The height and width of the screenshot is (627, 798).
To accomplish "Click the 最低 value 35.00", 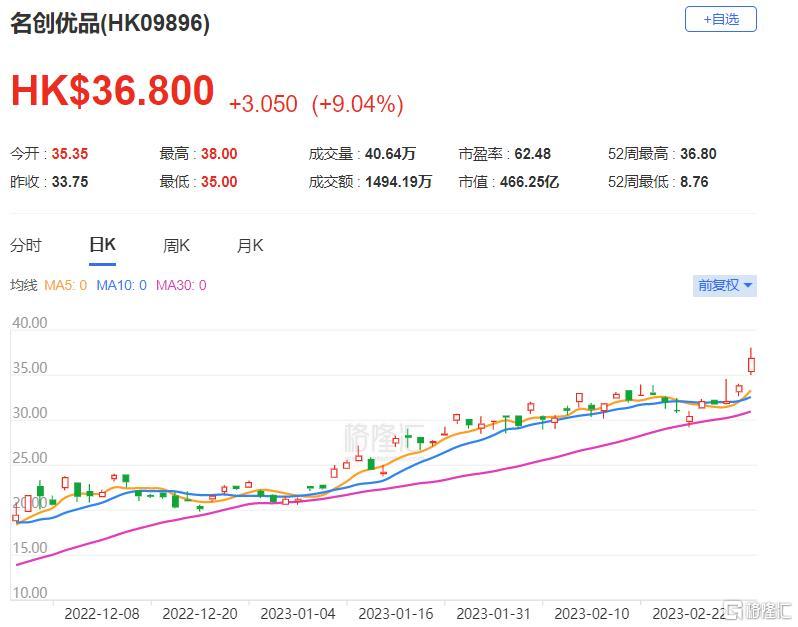I will 219,182.
